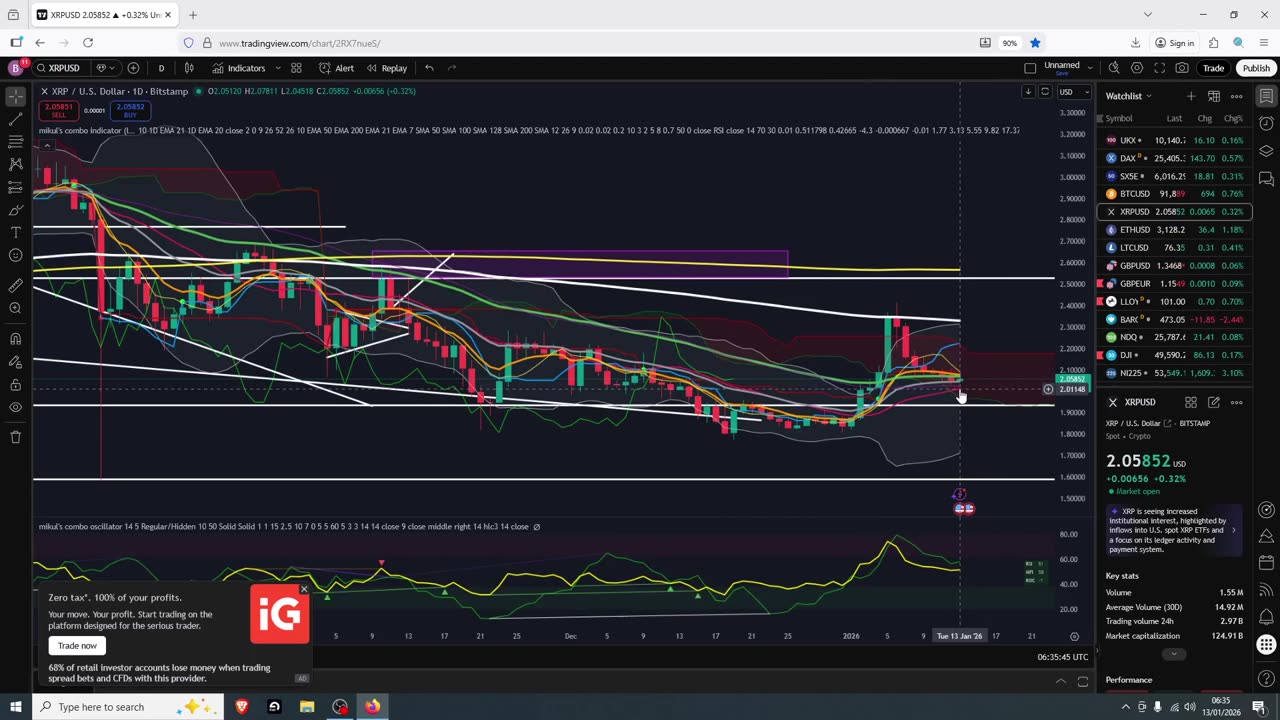Sort watchlist by the Symbol column

(1119, 118)
